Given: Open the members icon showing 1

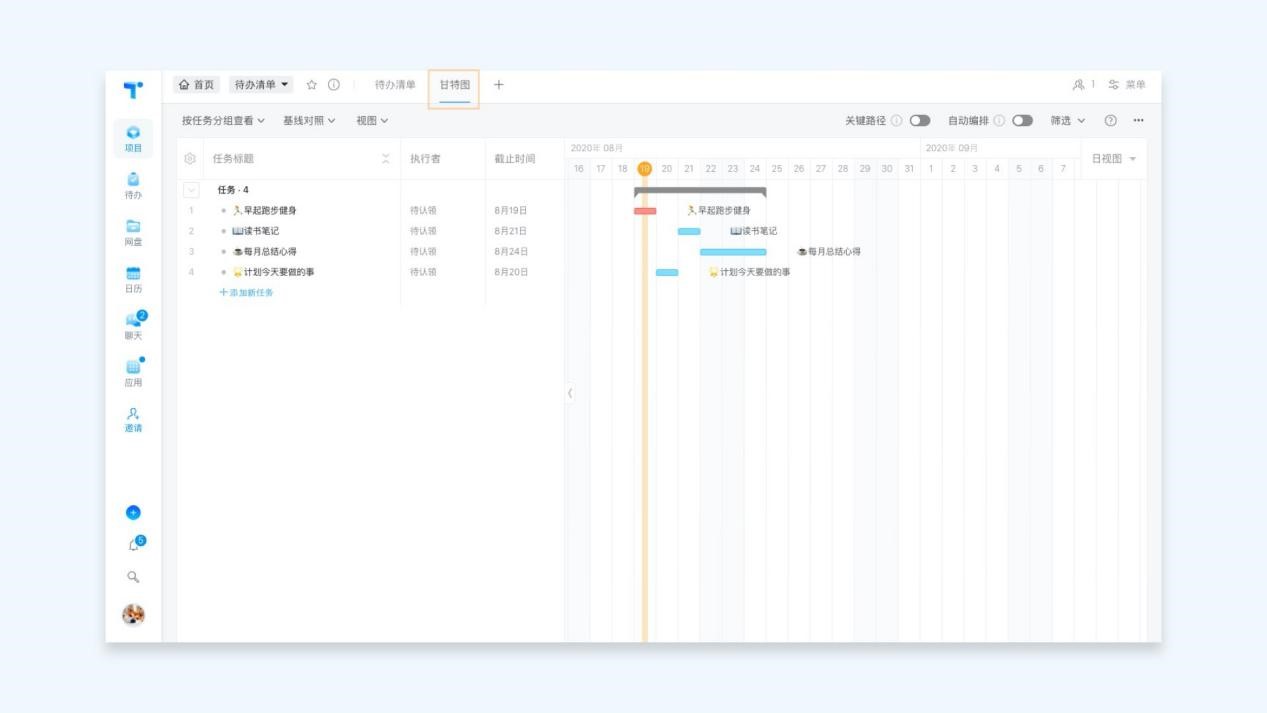Looking at the screenshot, I should 1084,85.
